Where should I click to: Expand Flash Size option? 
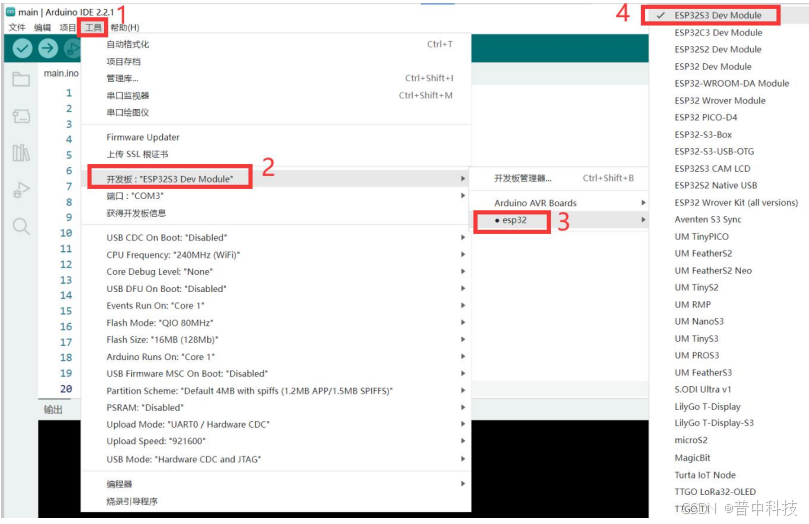pyautogui.click(x=276, y=340)
